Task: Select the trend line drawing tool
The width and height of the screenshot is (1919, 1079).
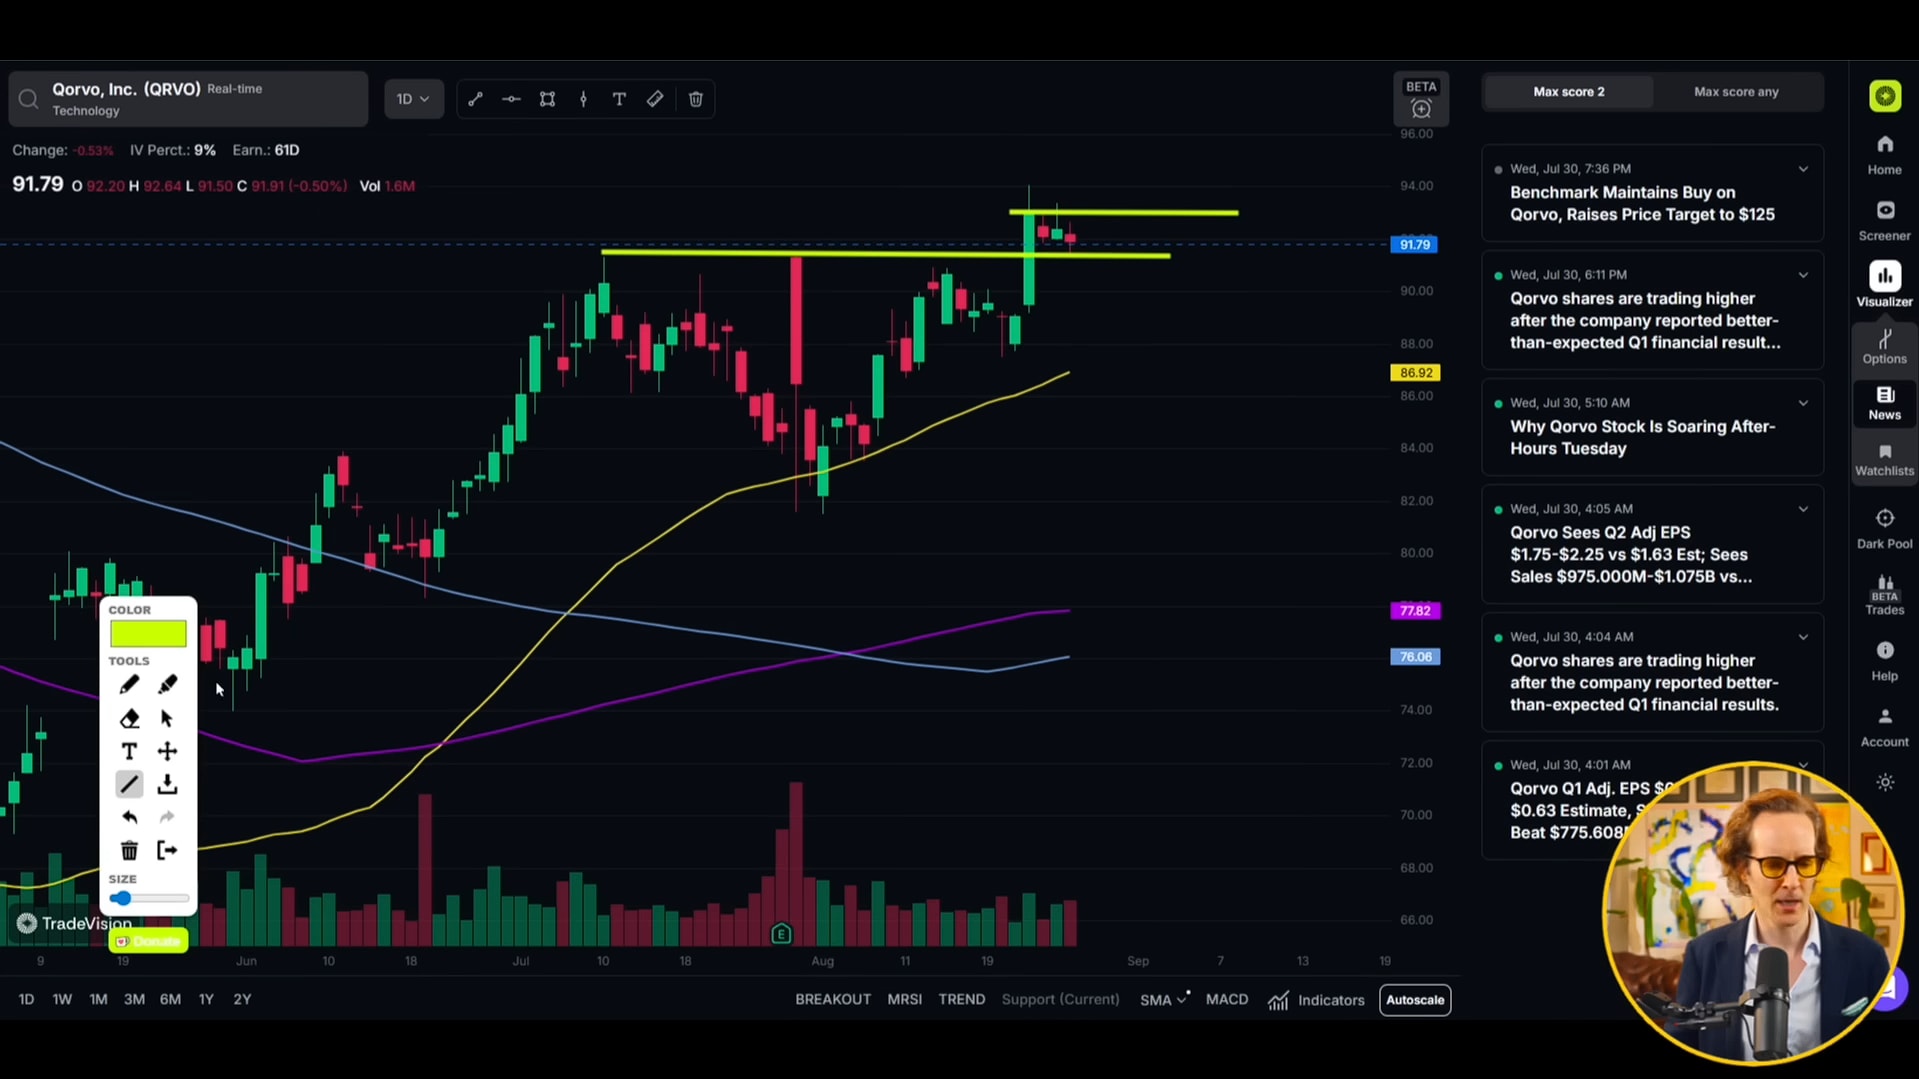Action: click(x=475, y=99)
